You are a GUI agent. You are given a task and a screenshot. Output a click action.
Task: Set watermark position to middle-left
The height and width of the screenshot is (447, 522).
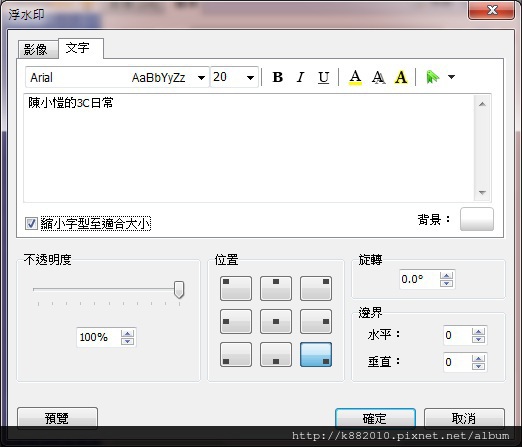[x=236, y=321]
